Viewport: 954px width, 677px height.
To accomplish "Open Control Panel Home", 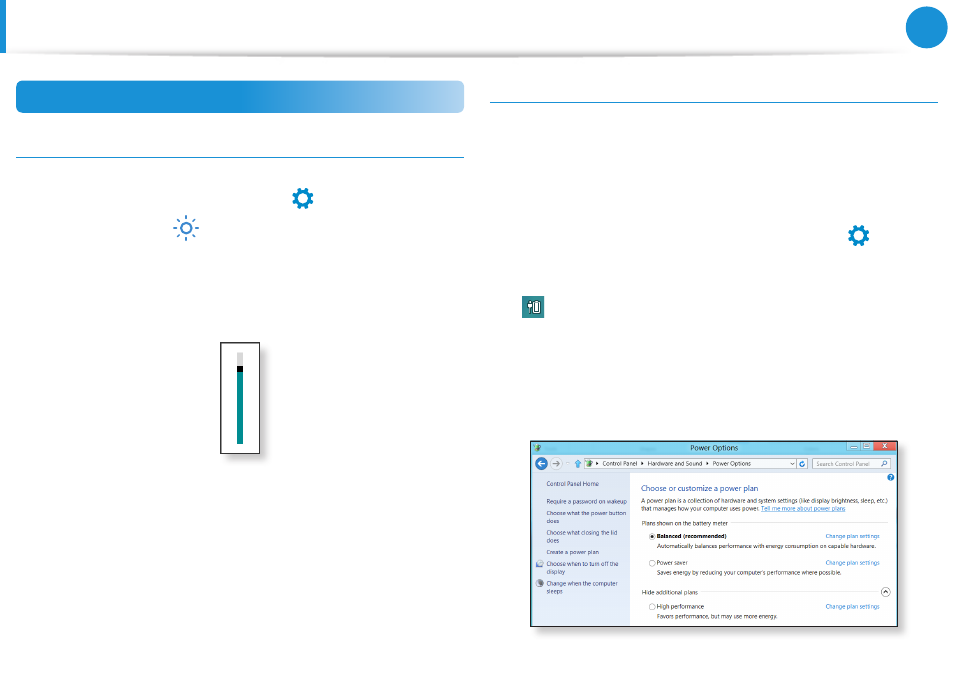I will pyautogui.click(x=573, y=484).
